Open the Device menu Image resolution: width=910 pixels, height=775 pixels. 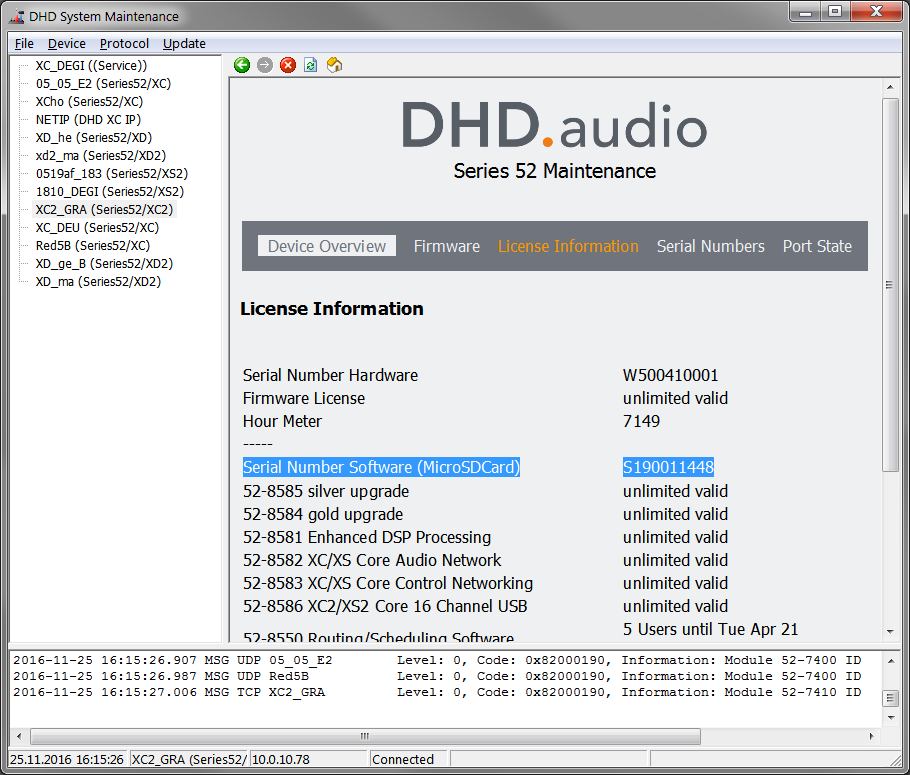tap(66, 44)
